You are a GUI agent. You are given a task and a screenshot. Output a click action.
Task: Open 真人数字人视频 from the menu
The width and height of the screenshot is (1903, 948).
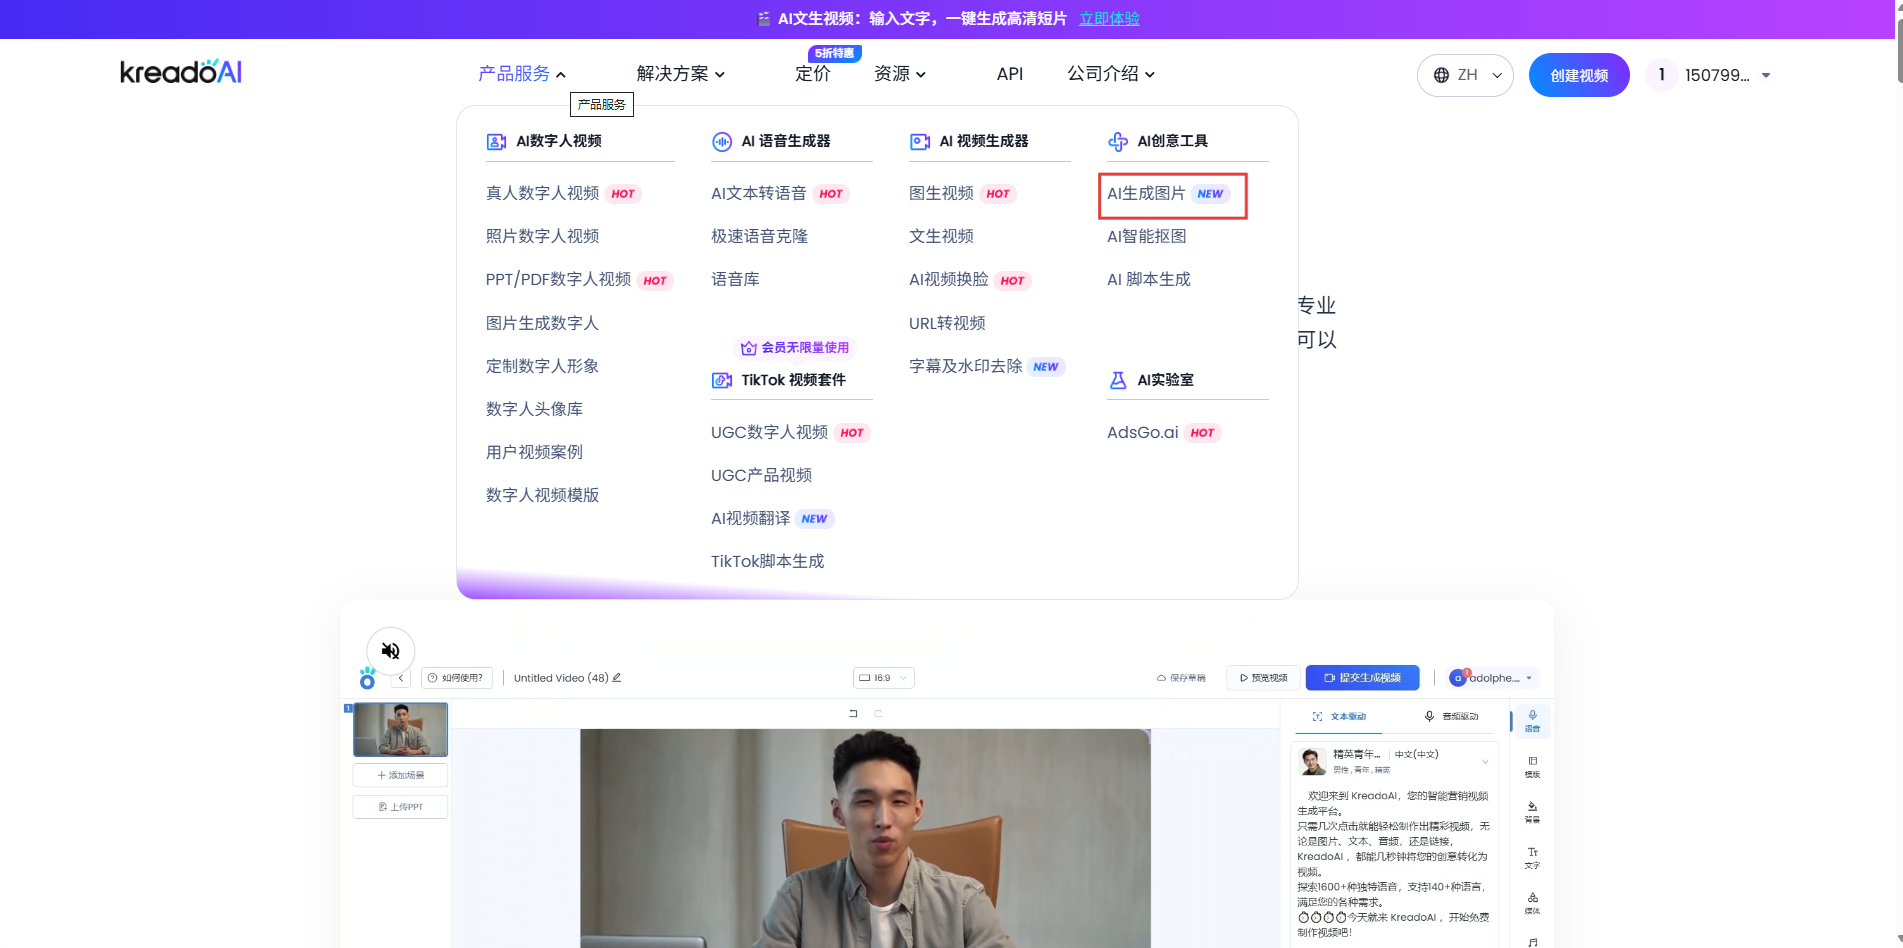pos(542,194)
